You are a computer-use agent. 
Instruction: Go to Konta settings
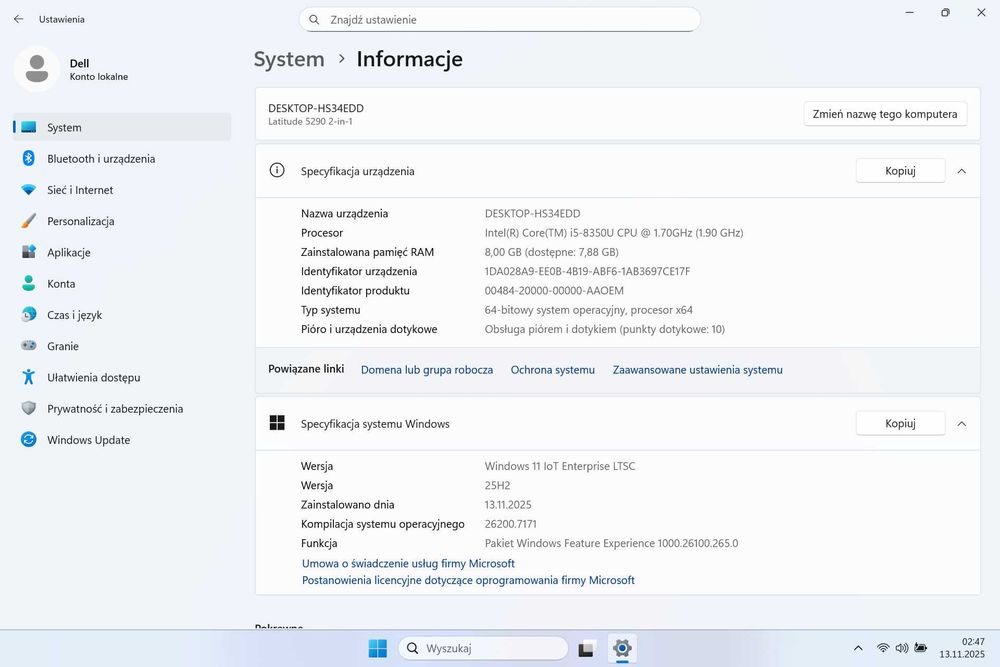[122, 283]
